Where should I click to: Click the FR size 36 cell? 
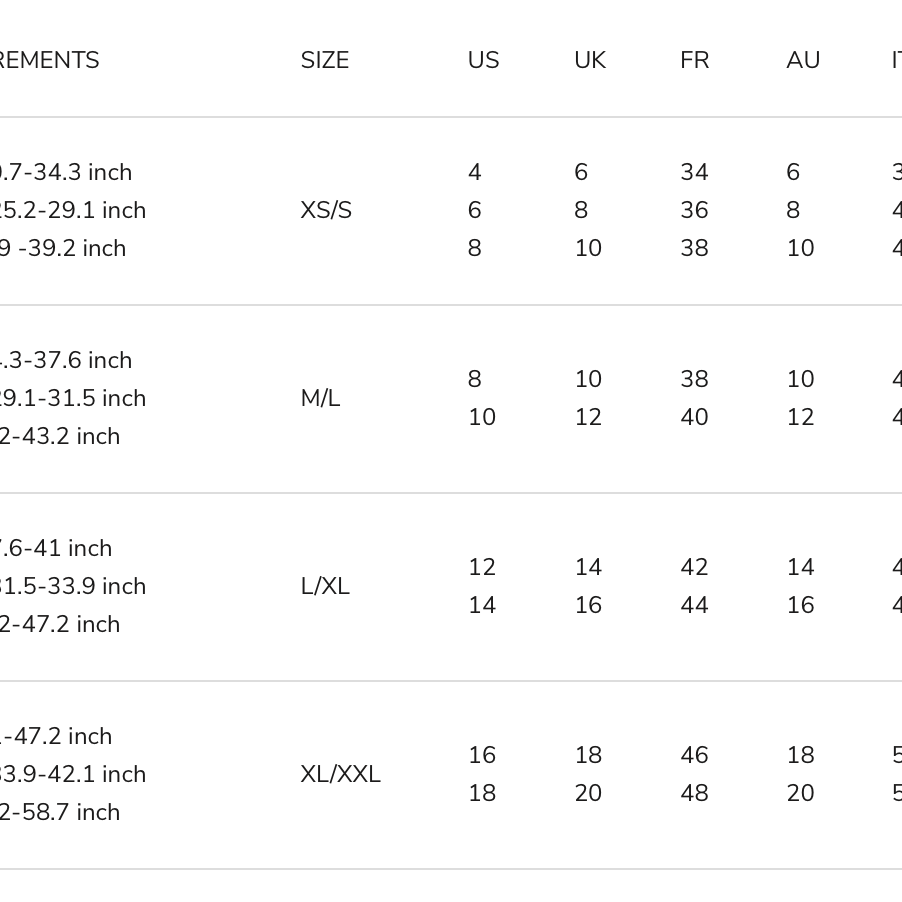(x=694, y=211)
